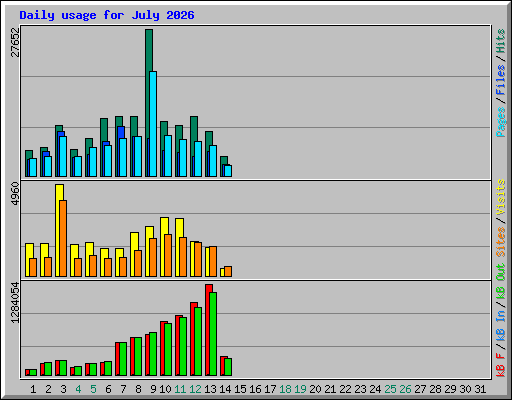Click day label 29 on x-axis
This screenshot has width=512, height=400.
click(450, 389)
